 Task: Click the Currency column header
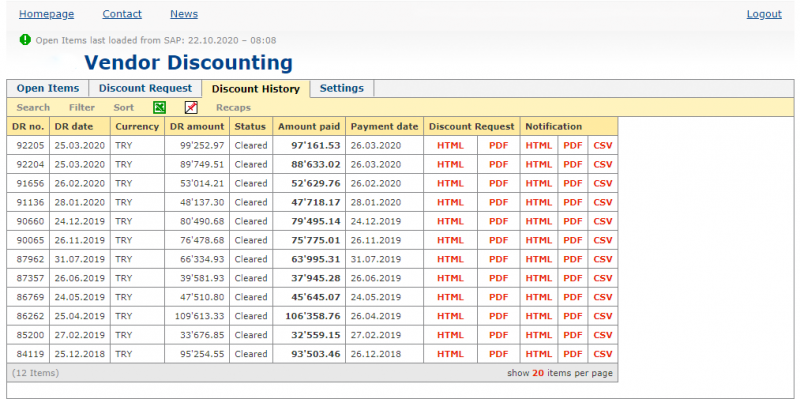(137, 127)
